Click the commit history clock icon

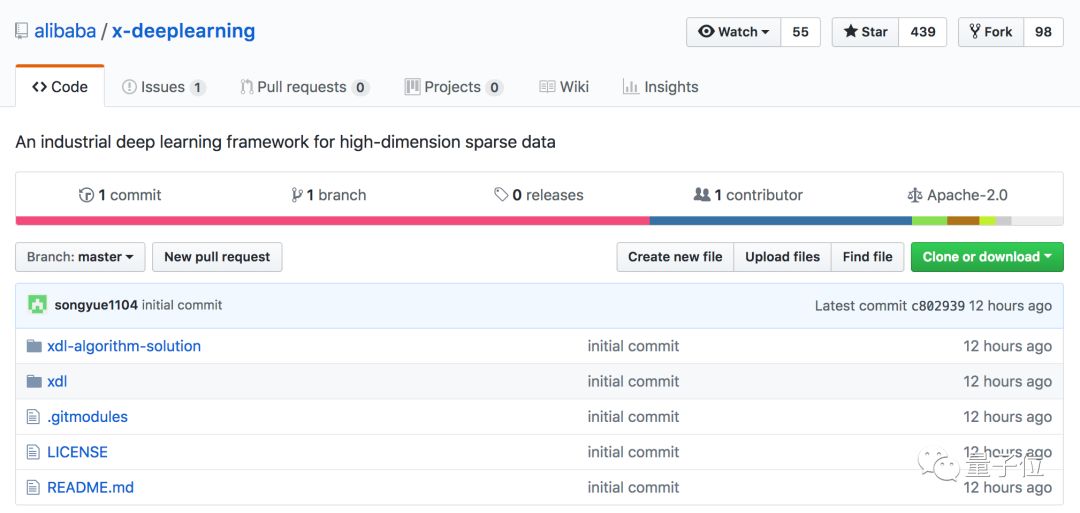tap(86, 195)
